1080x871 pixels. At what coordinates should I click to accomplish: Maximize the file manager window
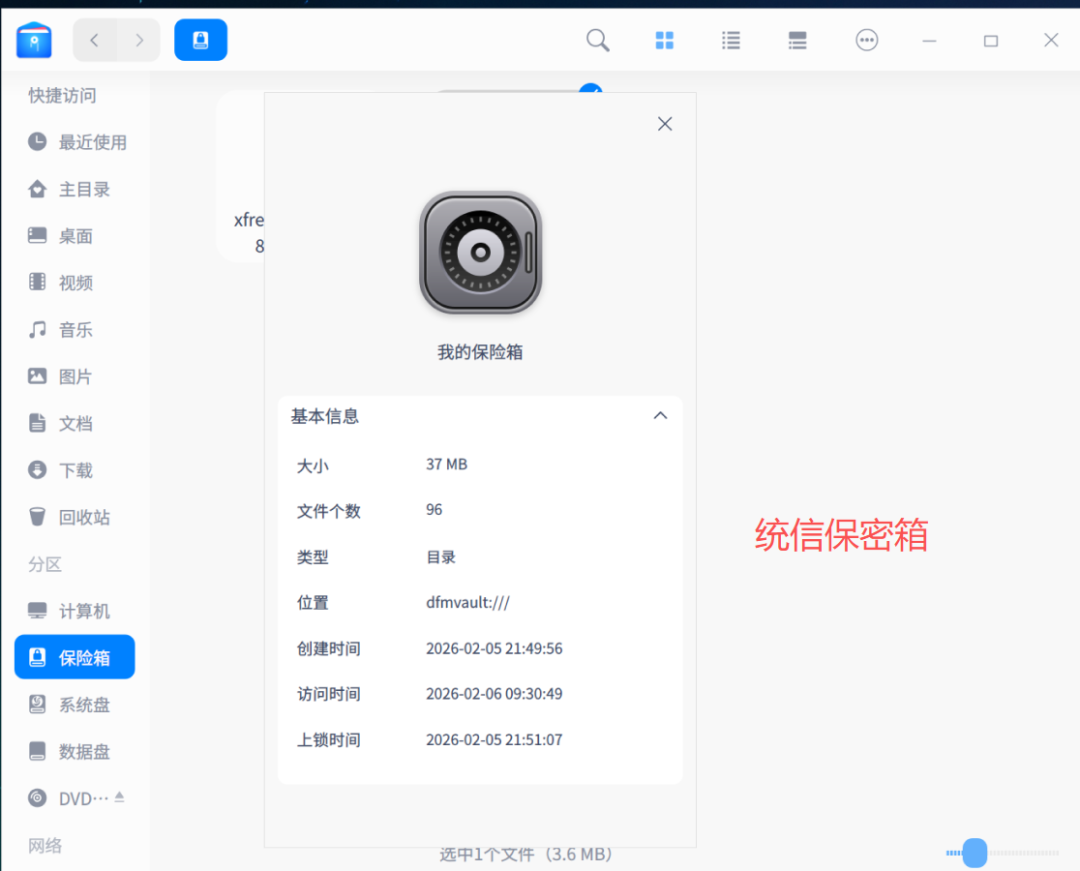[x=990, y=41]
